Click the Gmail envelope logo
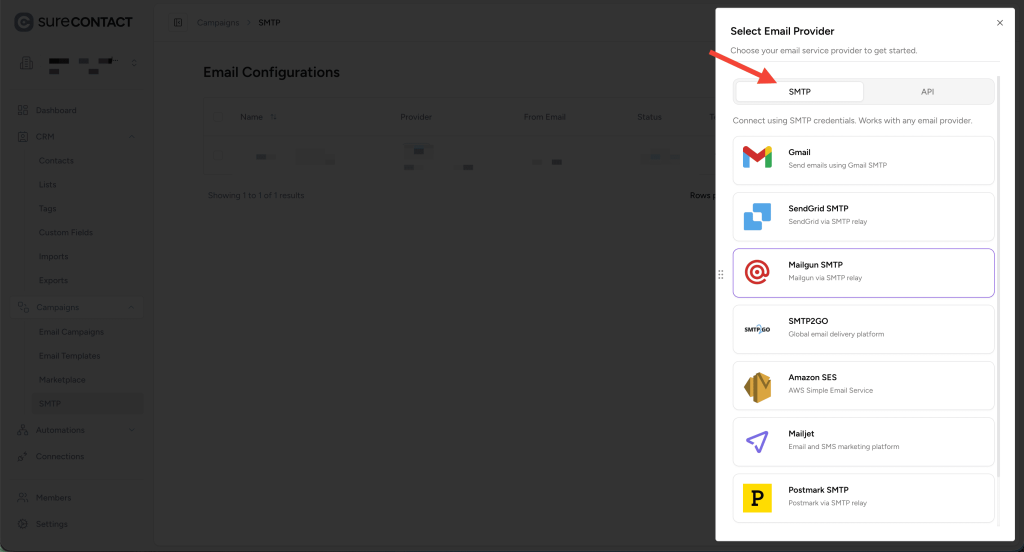1024x552 pixels. [x=757, y=158]
